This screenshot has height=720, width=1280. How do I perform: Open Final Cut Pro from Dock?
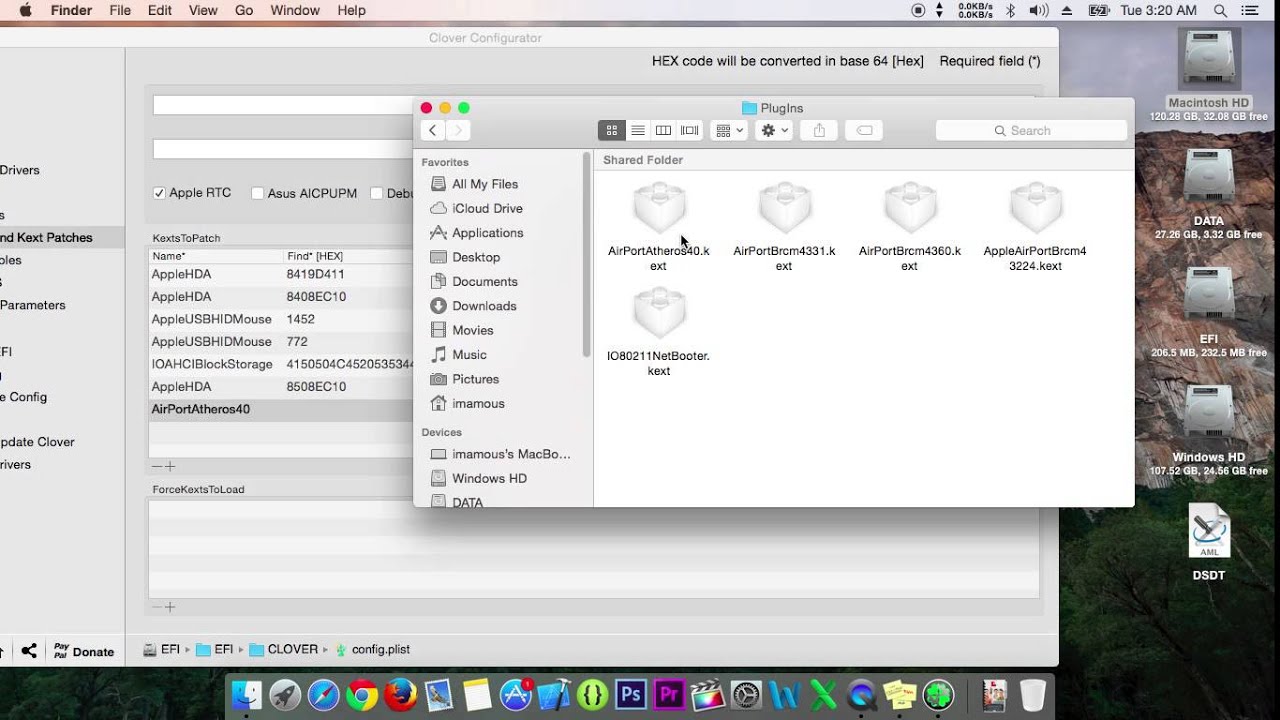[x=707, y=694]
